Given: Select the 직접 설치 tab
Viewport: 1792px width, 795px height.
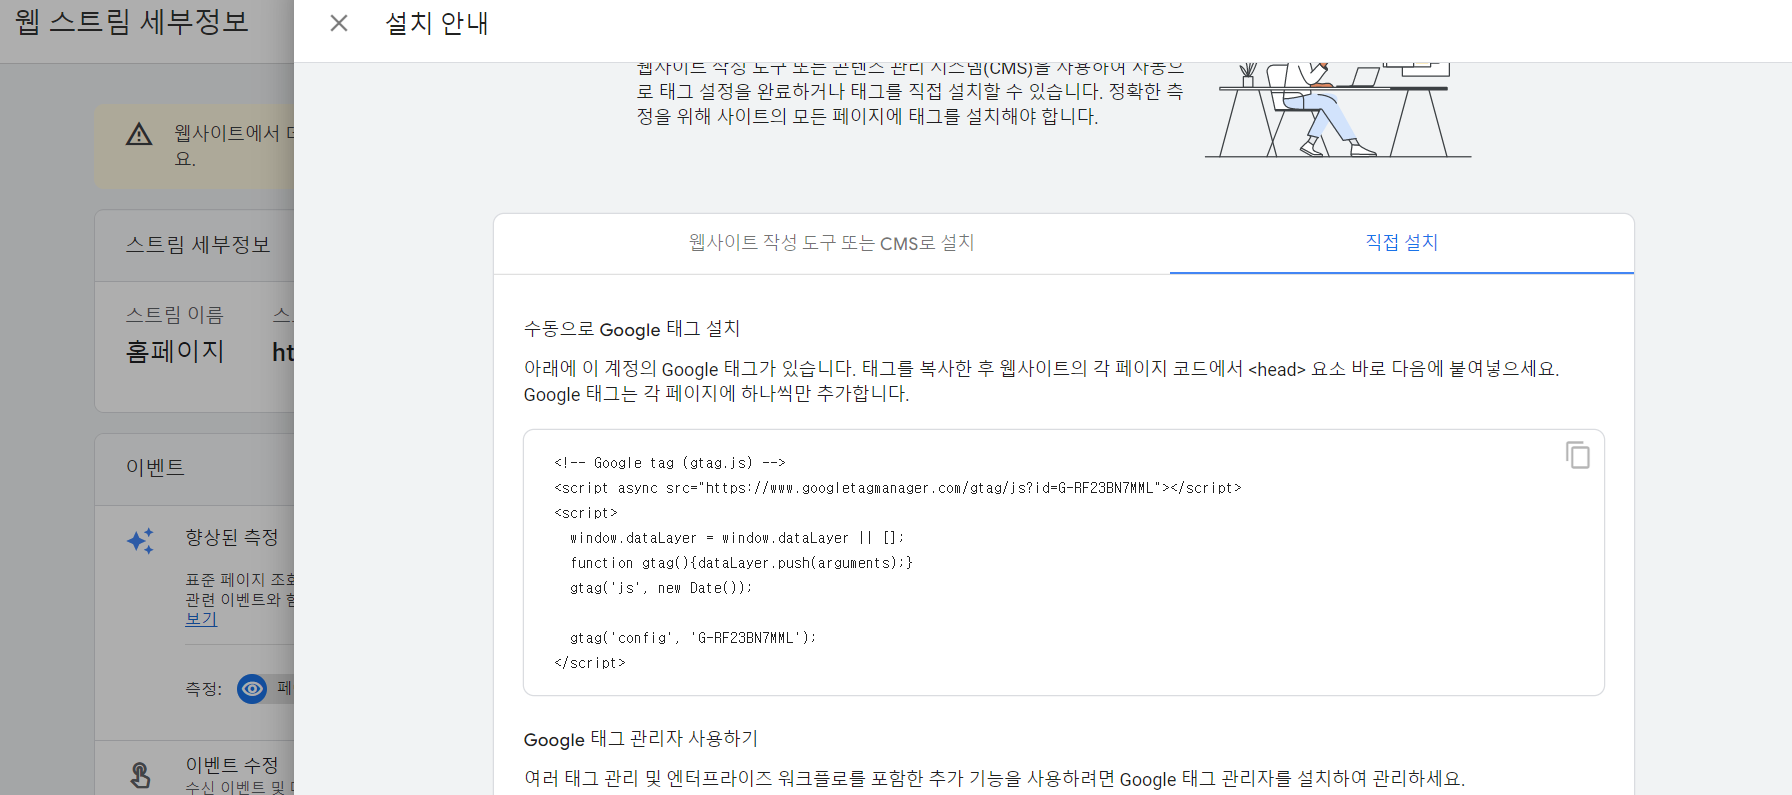Looking at the screenshot, I should click(x=1401, y=243).
